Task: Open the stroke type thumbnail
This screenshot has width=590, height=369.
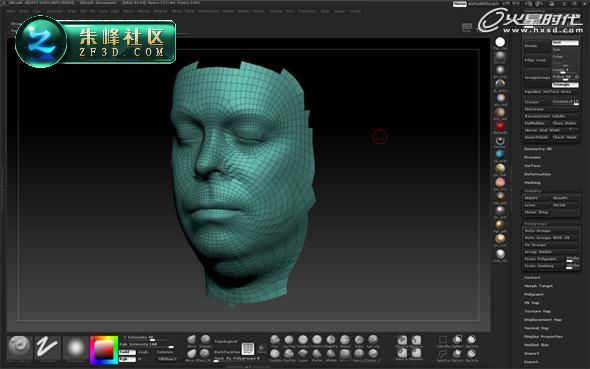Action: (47, 348)
